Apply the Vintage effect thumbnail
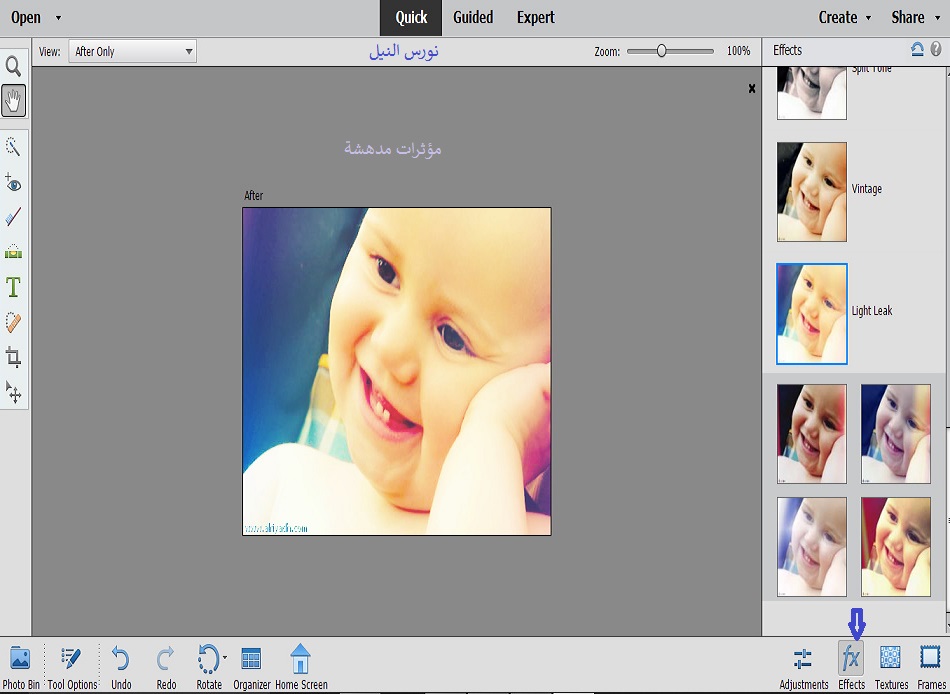This screenshot has width=950, height=694. pyautogui.click(x=812, y=191)
